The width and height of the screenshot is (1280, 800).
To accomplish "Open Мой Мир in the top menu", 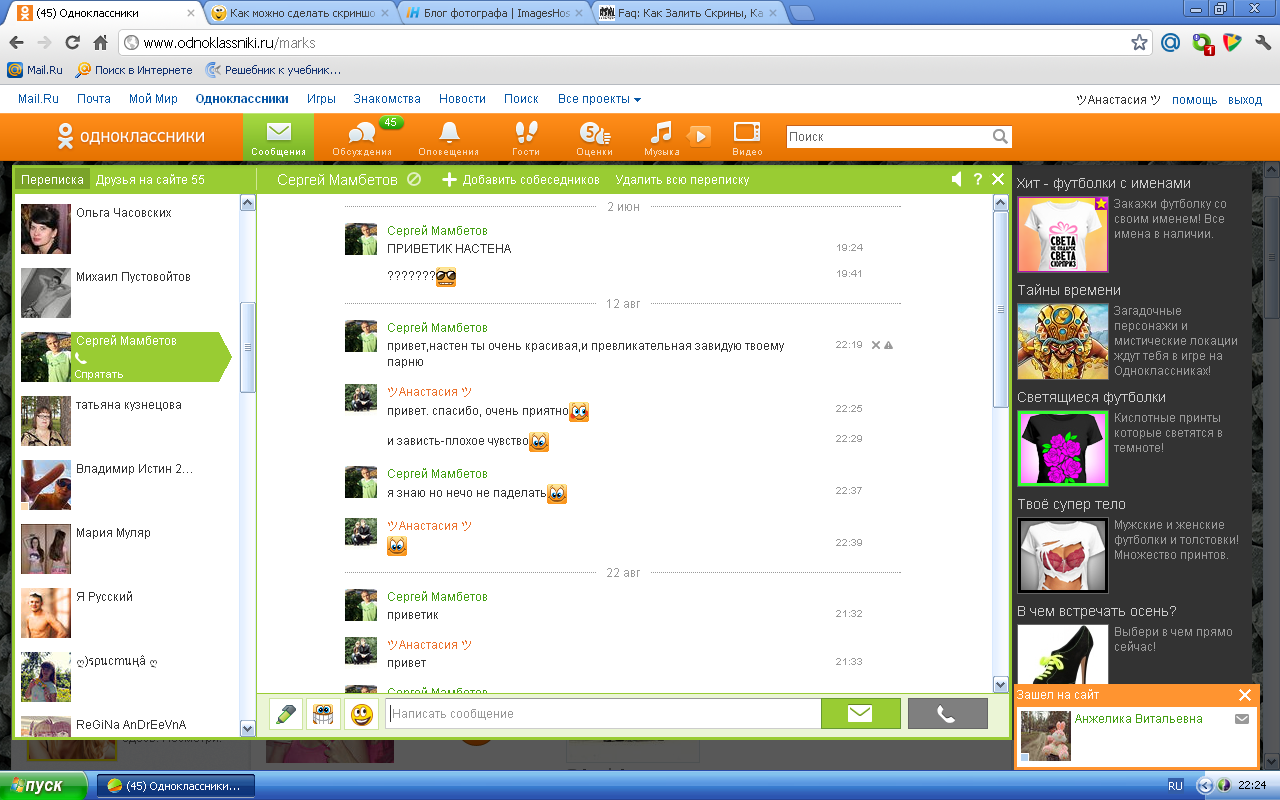I will pyautogui.click(x=153, y=99).
